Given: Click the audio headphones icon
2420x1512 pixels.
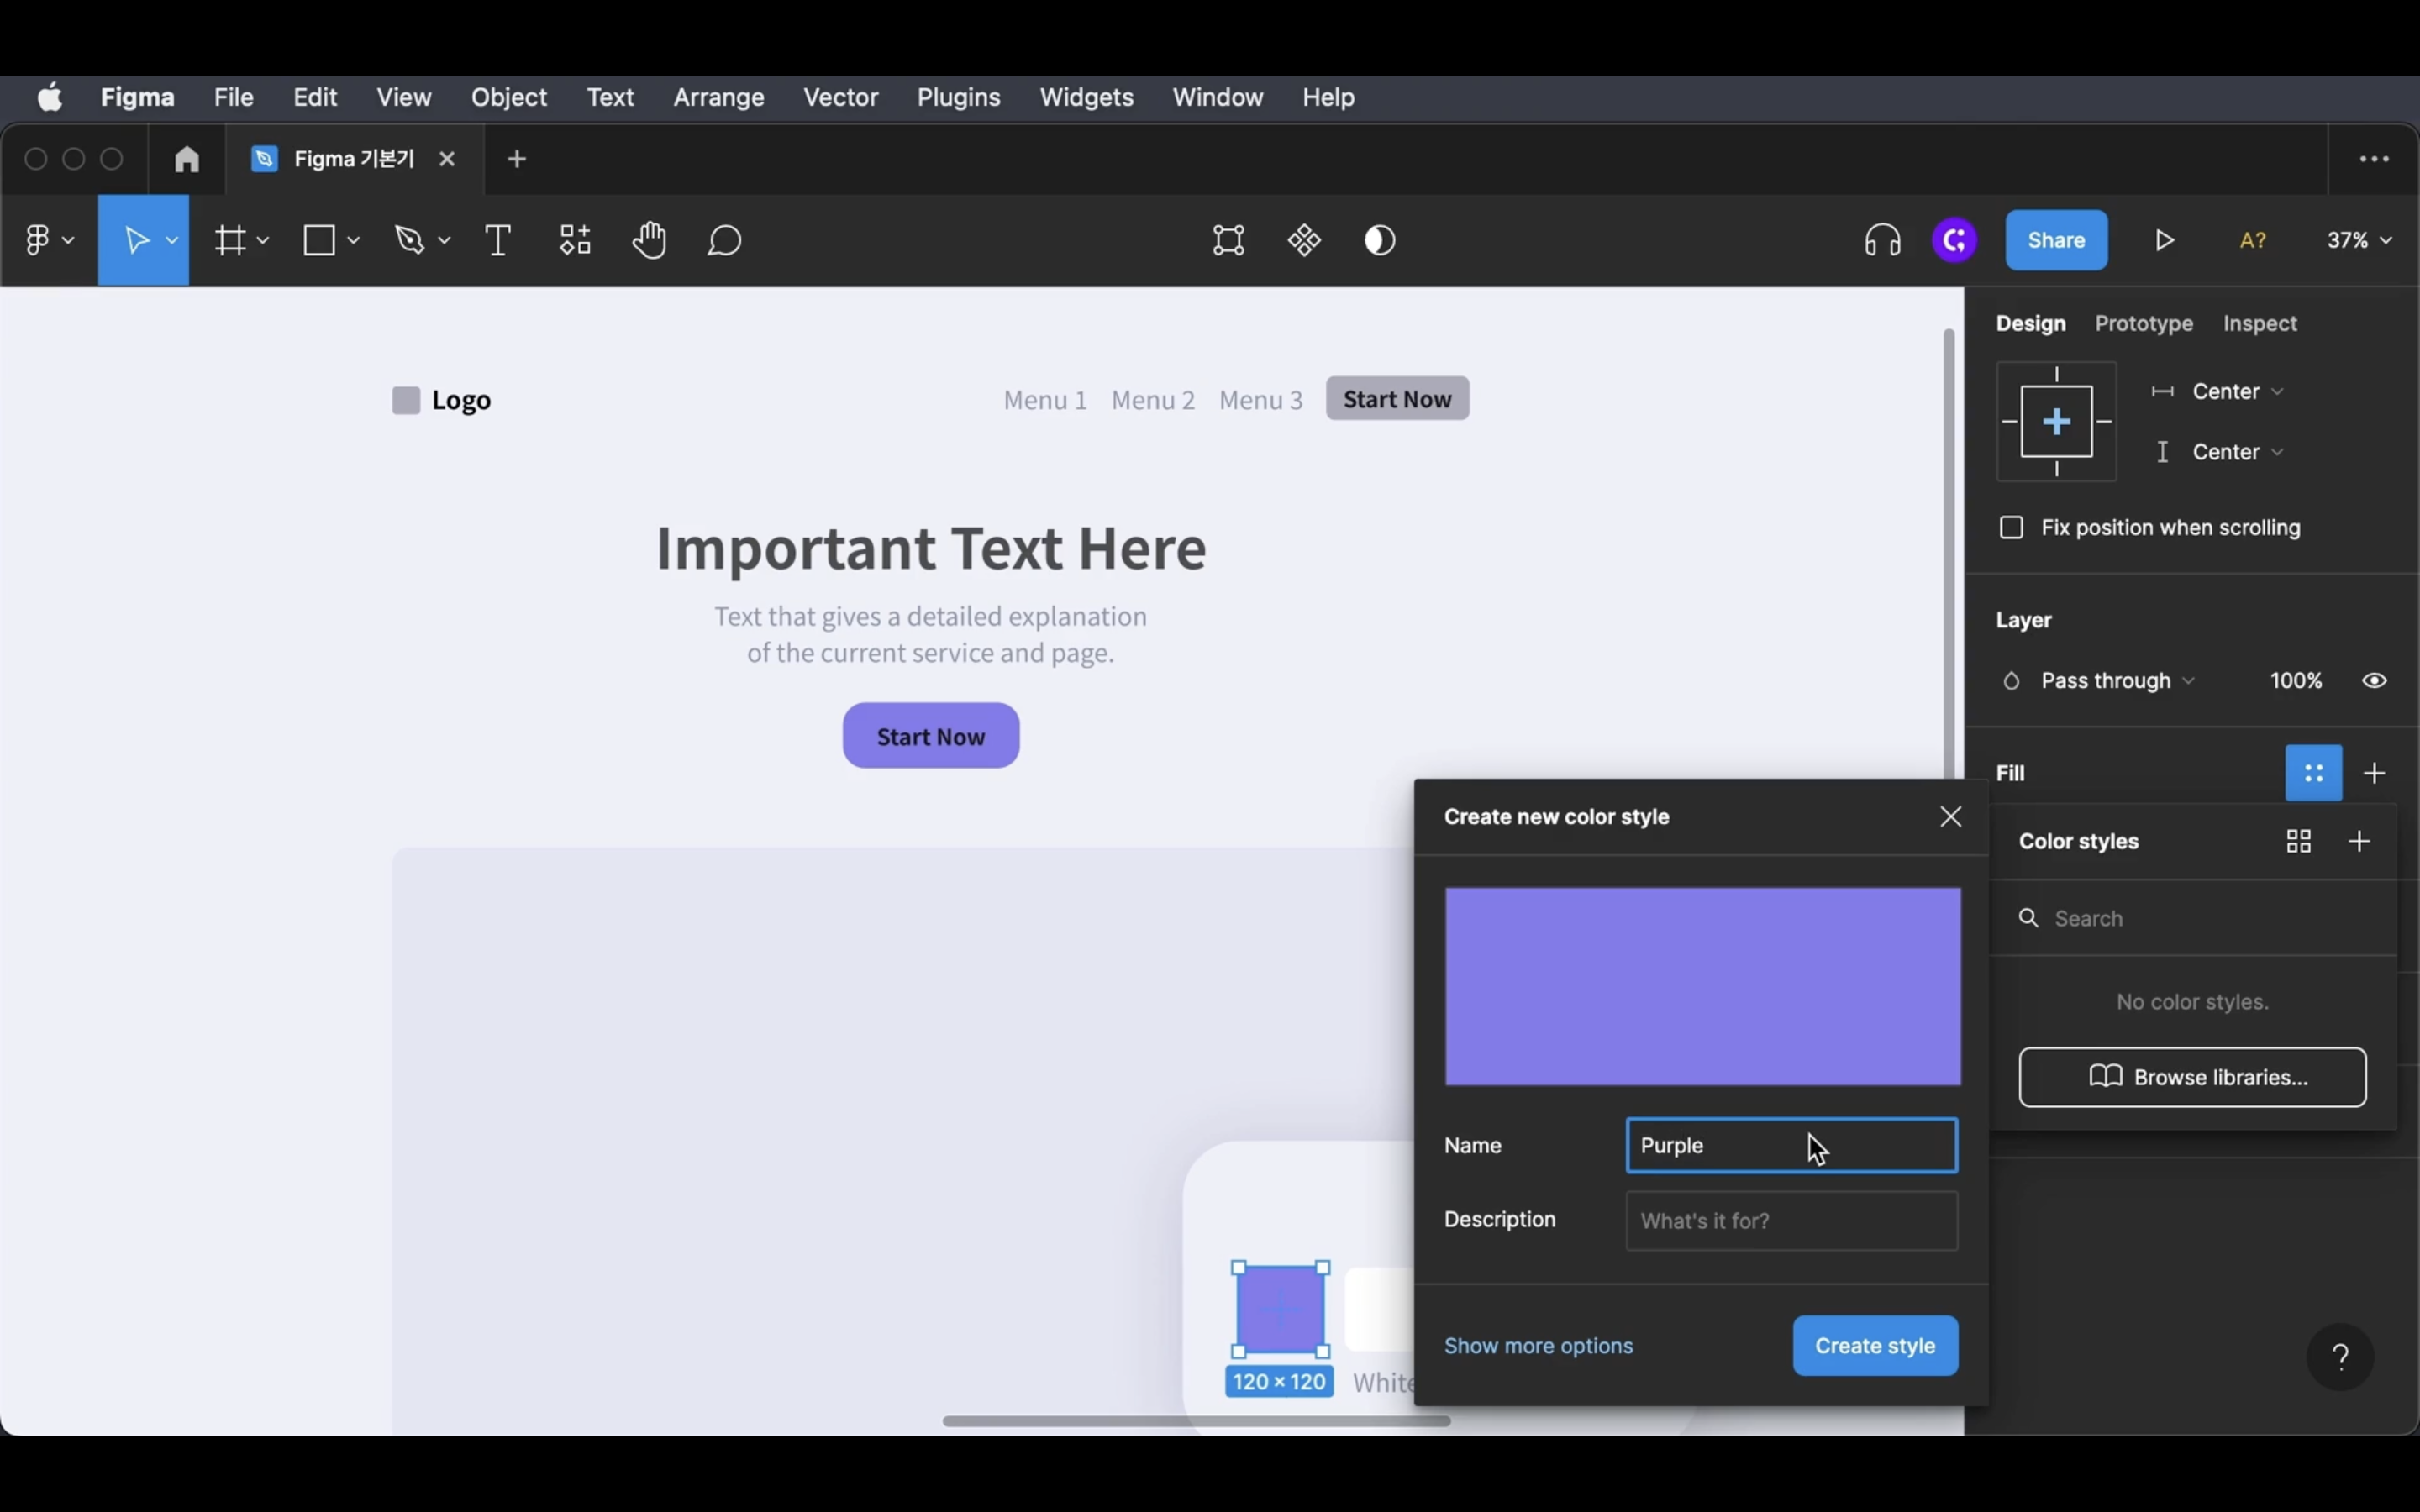Looking at the screenshot, I should 1882,240.
